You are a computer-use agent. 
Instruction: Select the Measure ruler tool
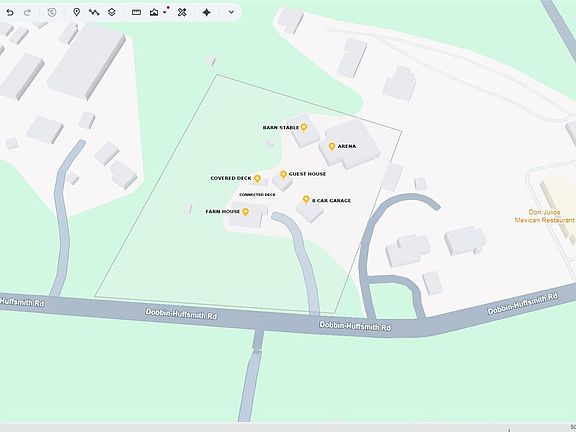click(136, 12)
